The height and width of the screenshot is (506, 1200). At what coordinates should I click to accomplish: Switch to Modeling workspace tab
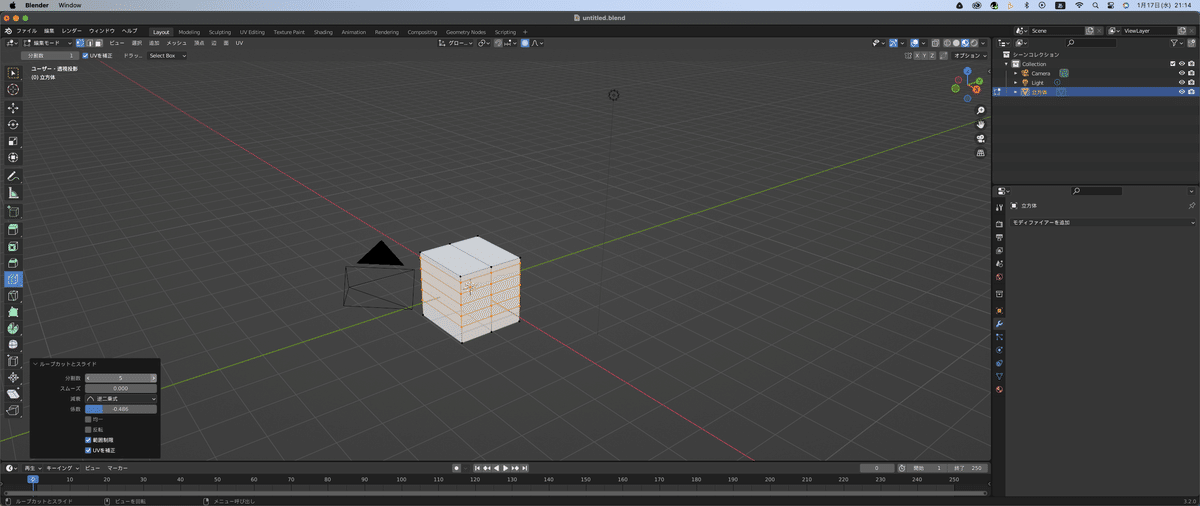[189, 32]
